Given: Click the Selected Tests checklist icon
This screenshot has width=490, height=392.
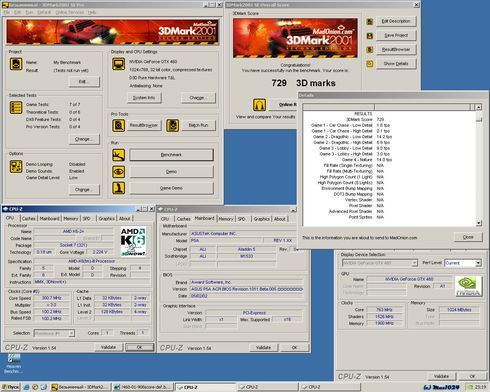Looking at the screenshot, I should click(x=16, y=108).
